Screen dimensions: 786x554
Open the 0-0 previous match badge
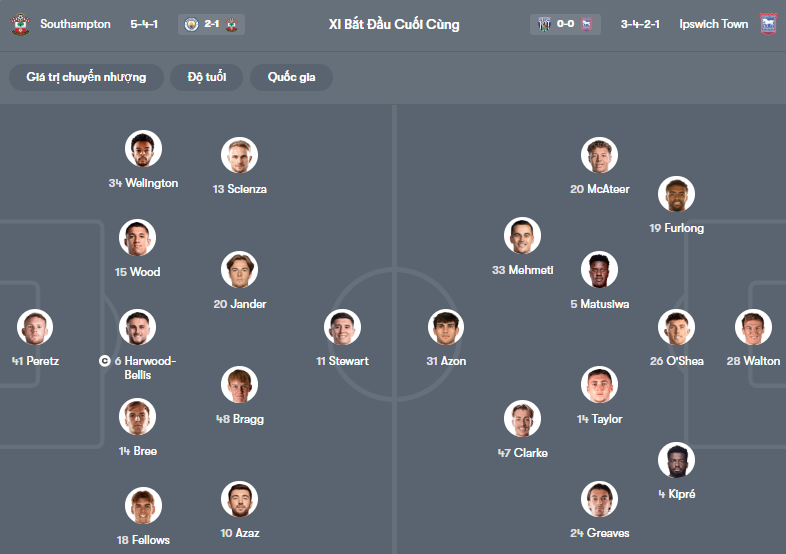[x=565, y=24]
